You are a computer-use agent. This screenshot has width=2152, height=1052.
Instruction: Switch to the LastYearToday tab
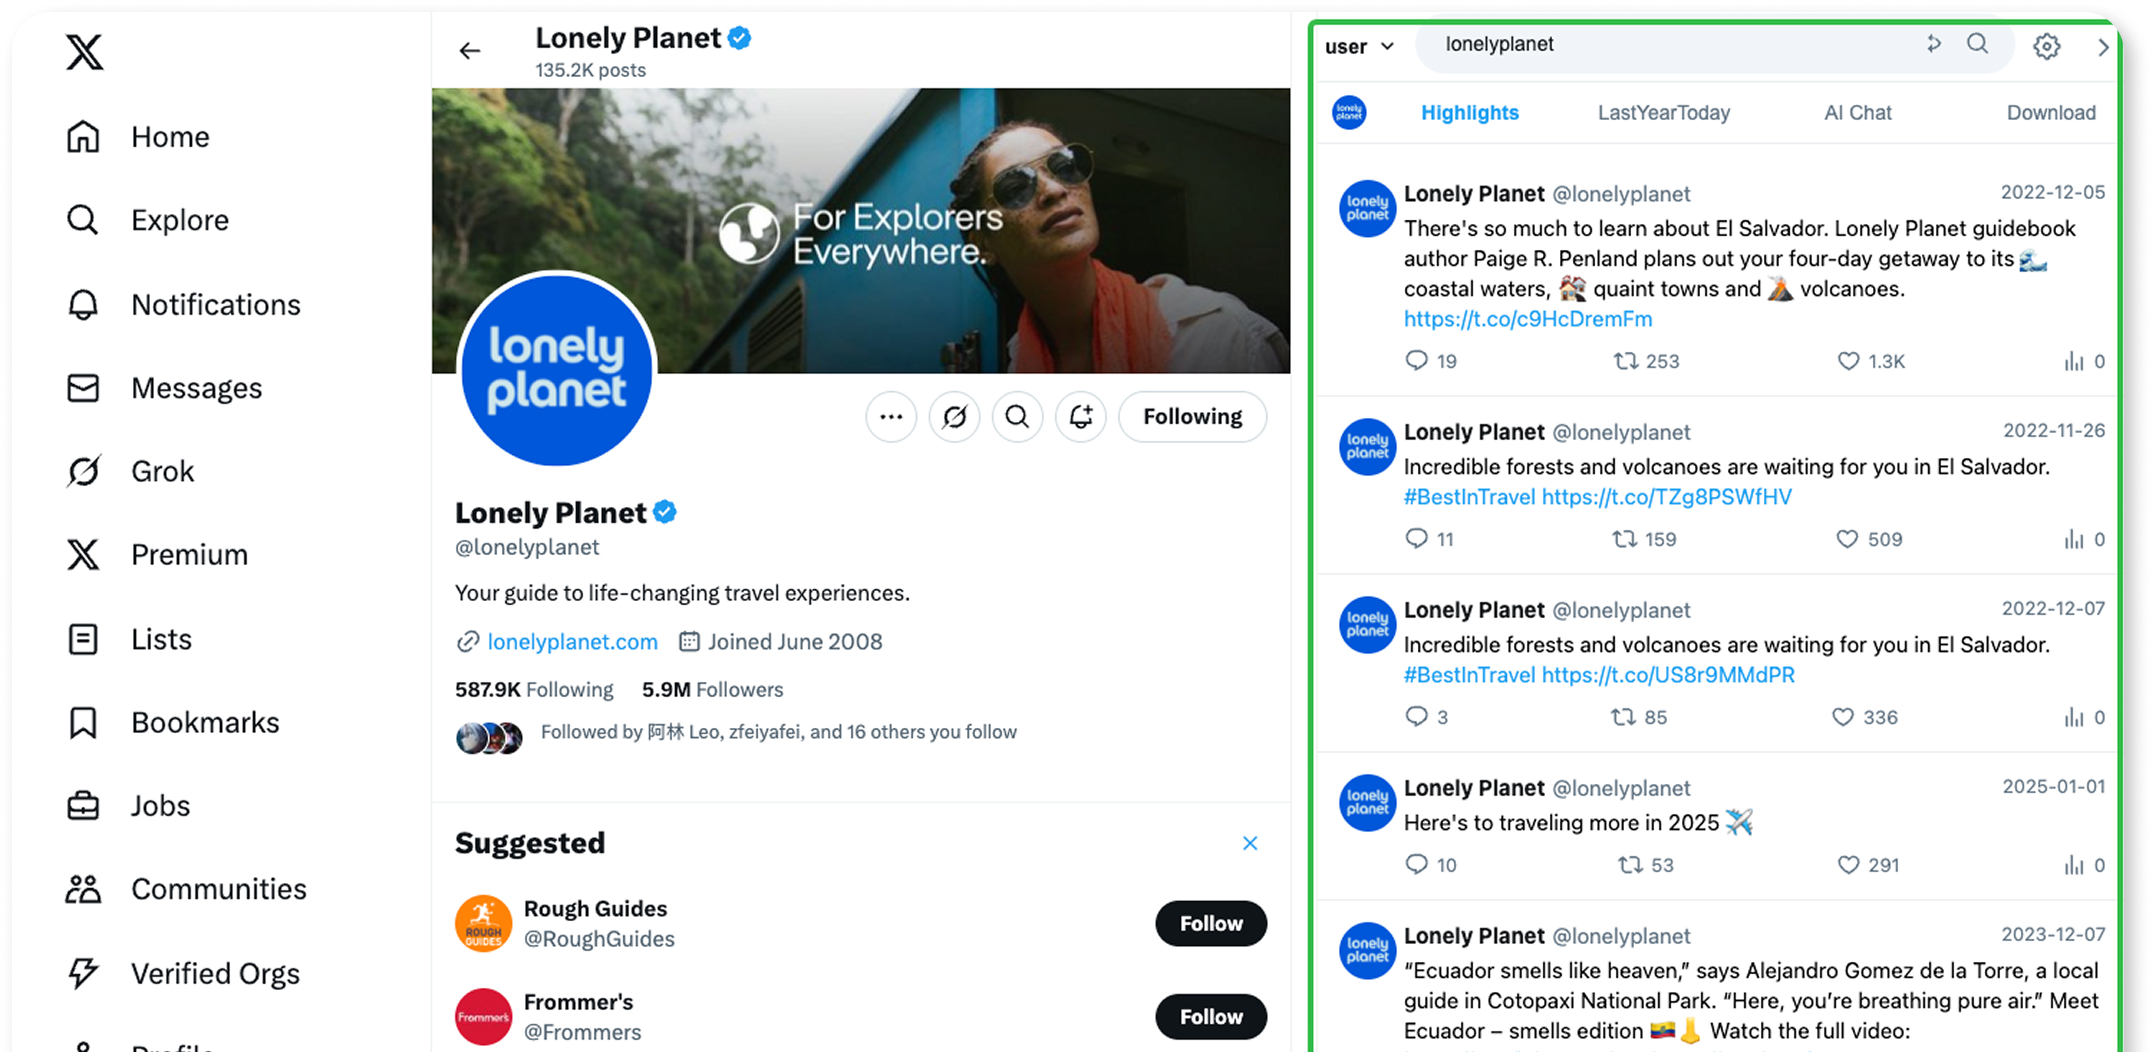pyautogui.click(x=1663, y=113)
